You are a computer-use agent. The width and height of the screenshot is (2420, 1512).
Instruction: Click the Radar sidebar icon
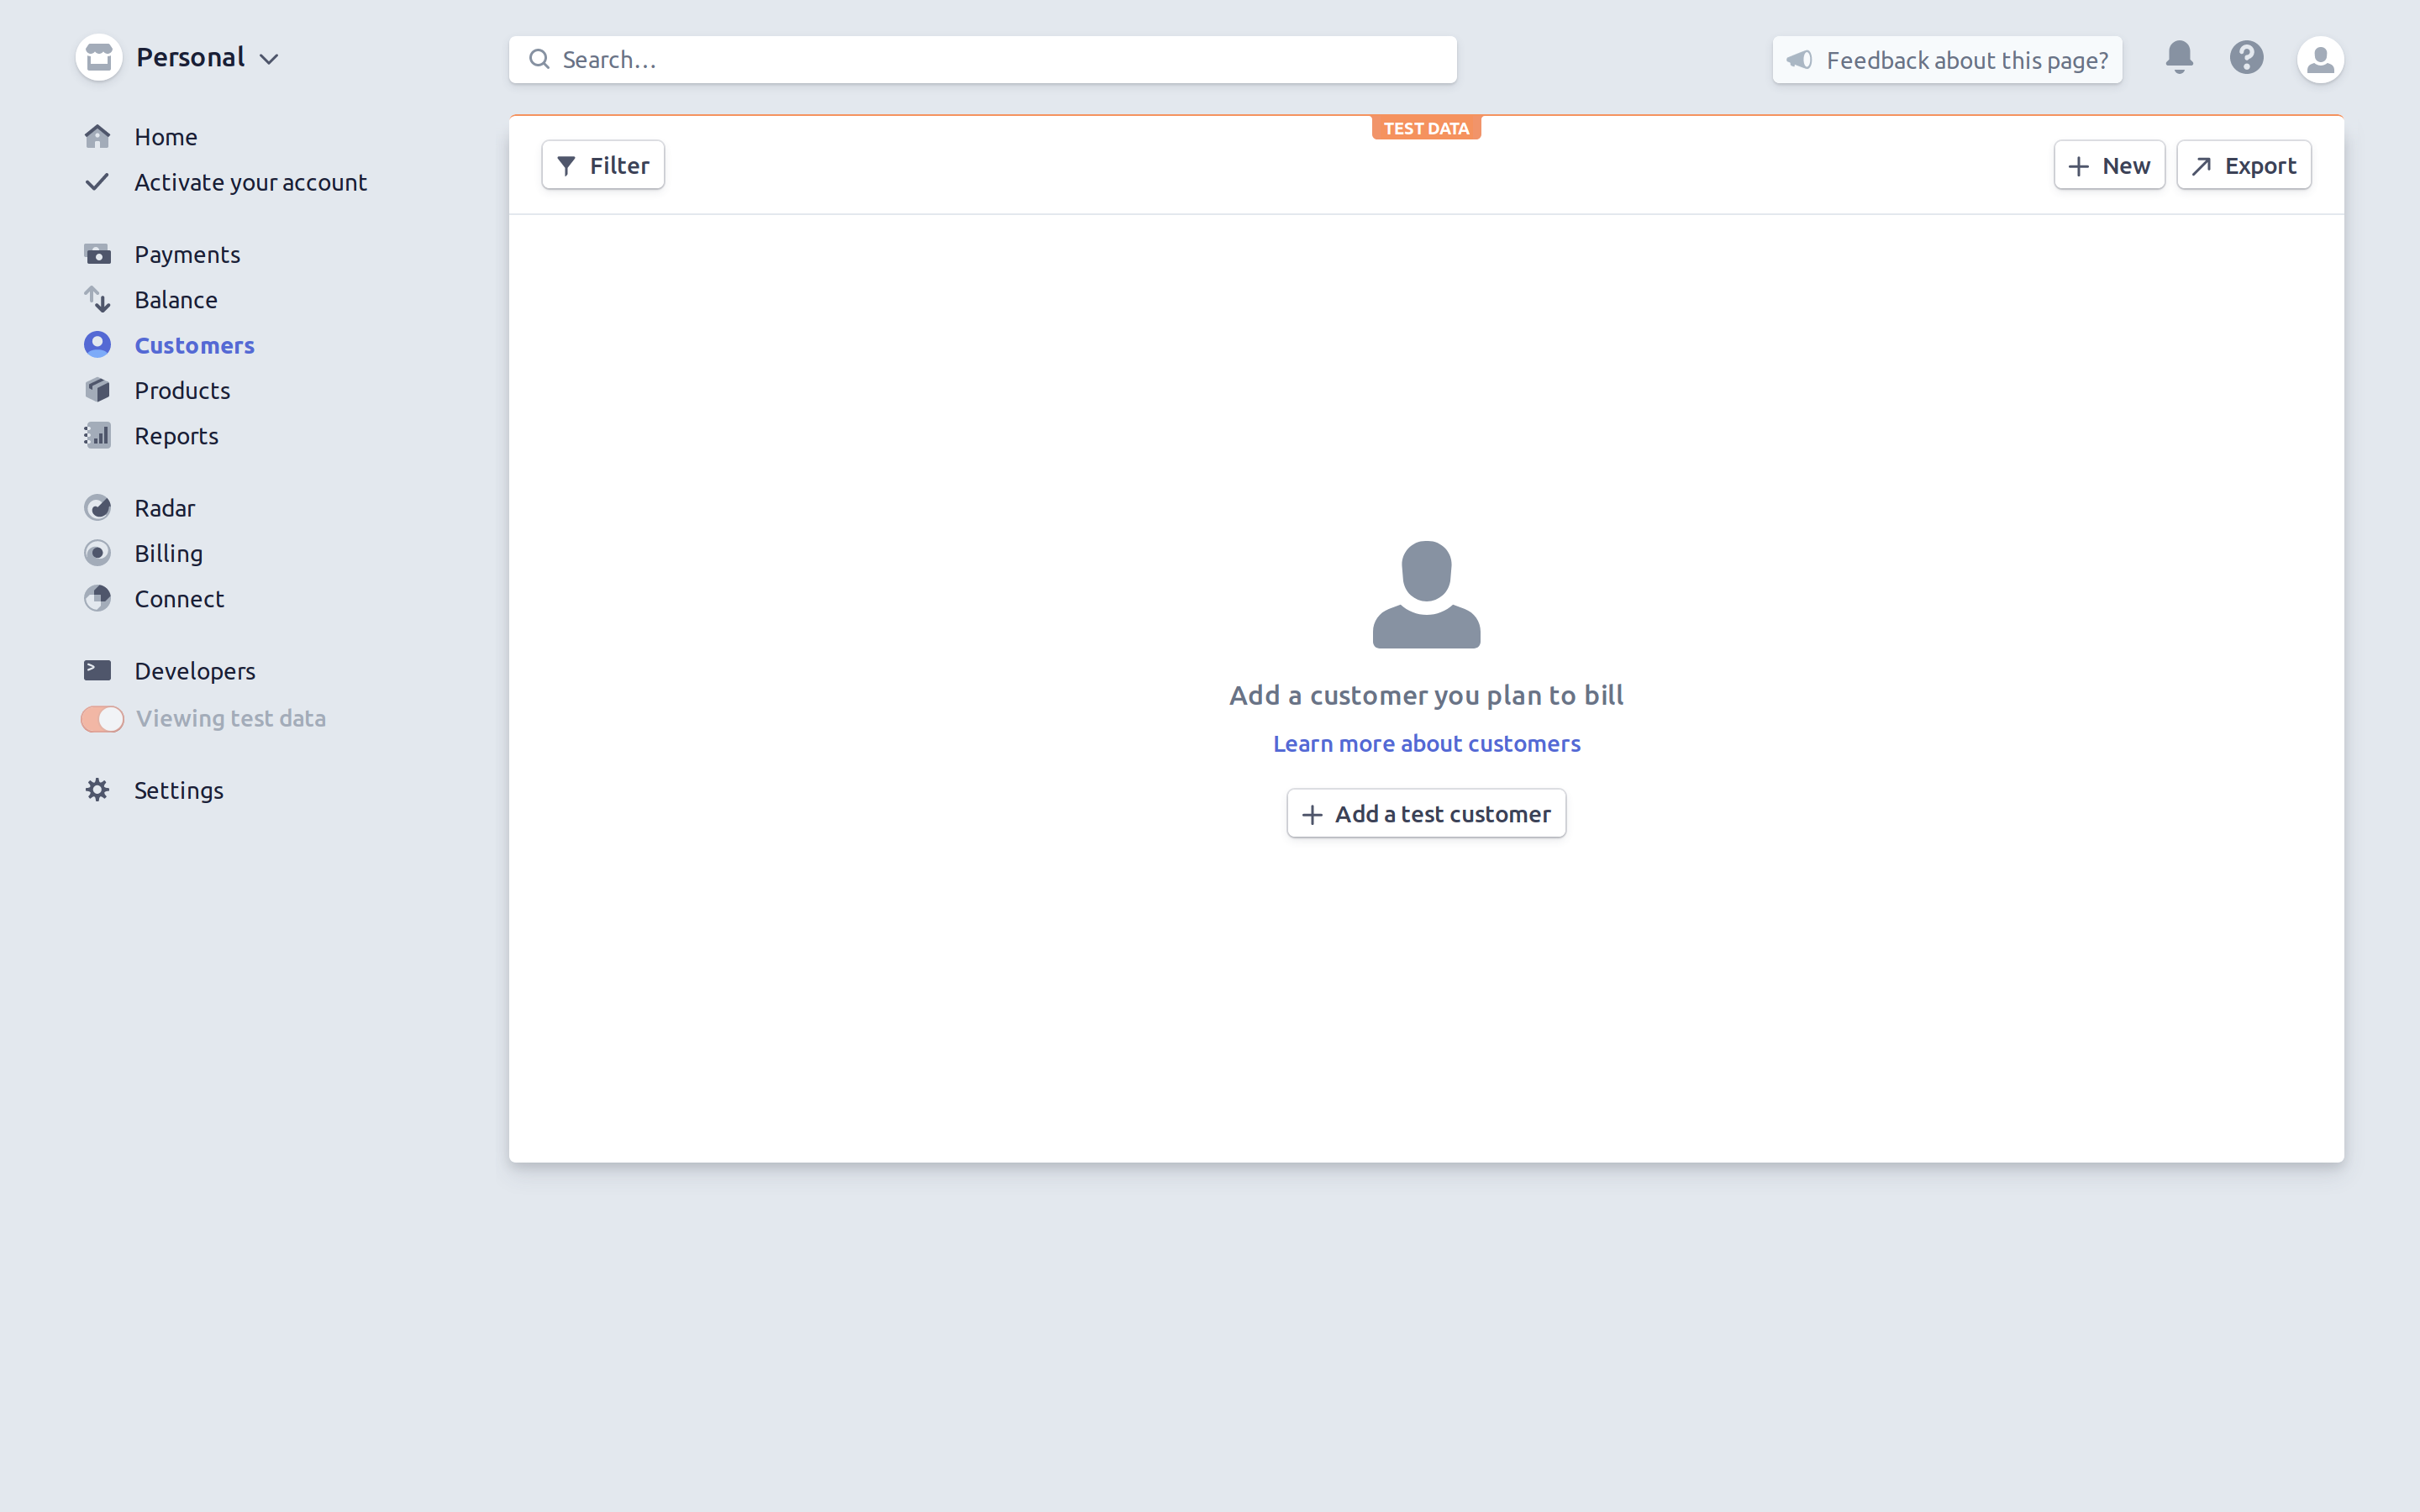[x=97, y=507]
